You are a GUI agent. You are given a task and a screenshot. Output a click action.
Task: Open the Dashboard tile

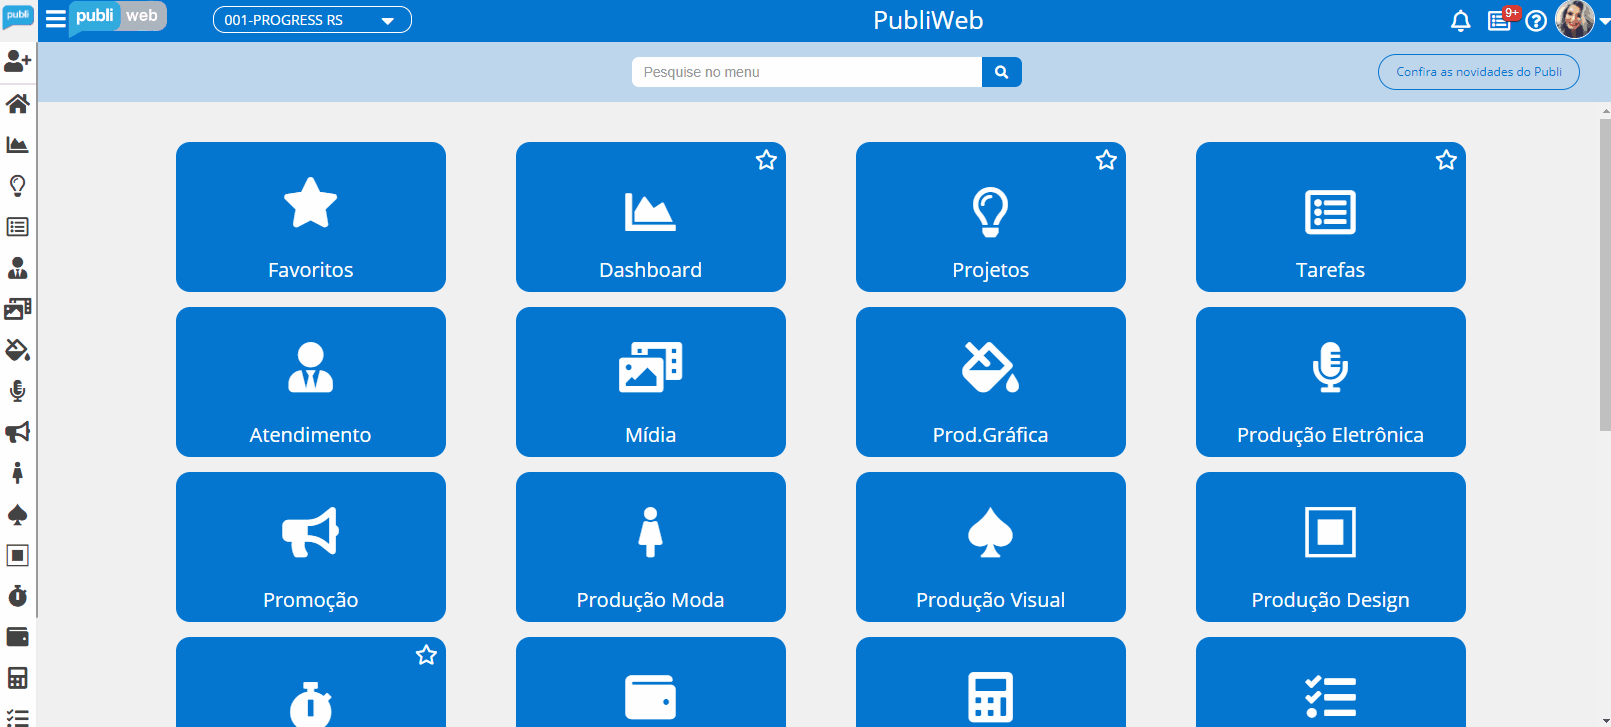pyautogui.click(x=651, y=217)
